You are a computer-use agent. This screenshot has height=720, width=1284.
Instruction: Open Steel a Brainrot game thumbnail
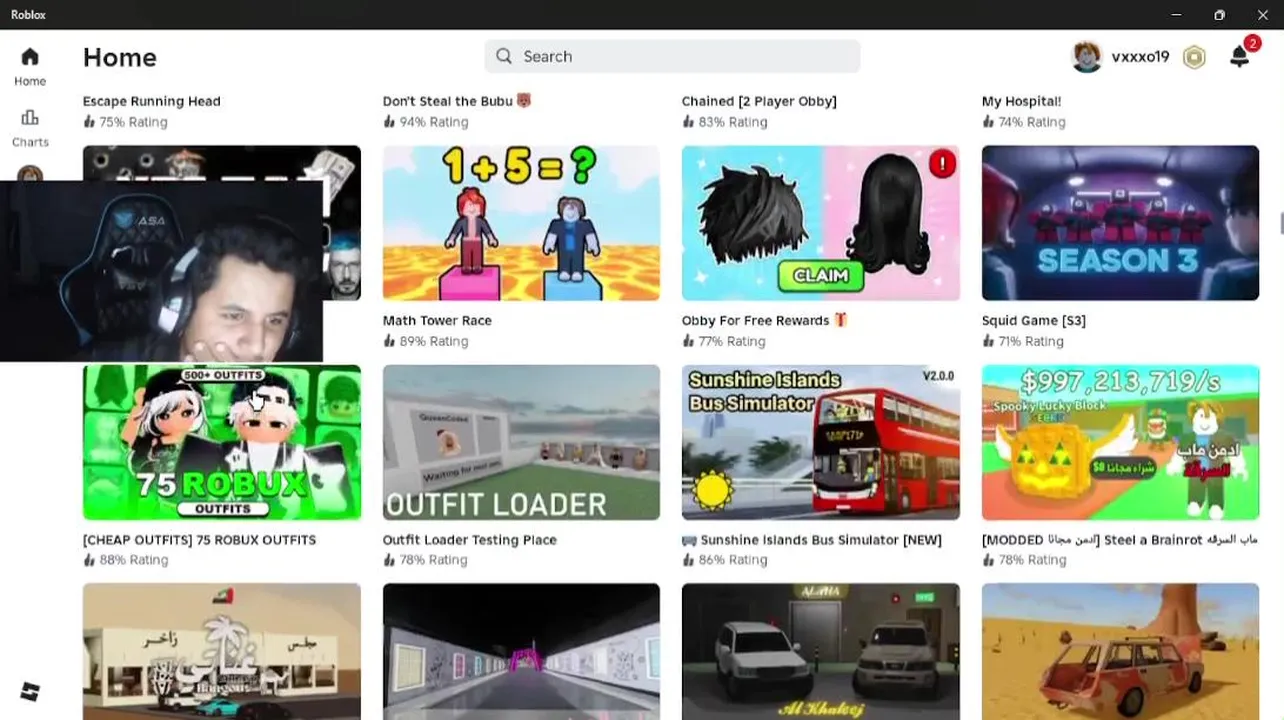pyautogui.click(x=1120, y=442)
